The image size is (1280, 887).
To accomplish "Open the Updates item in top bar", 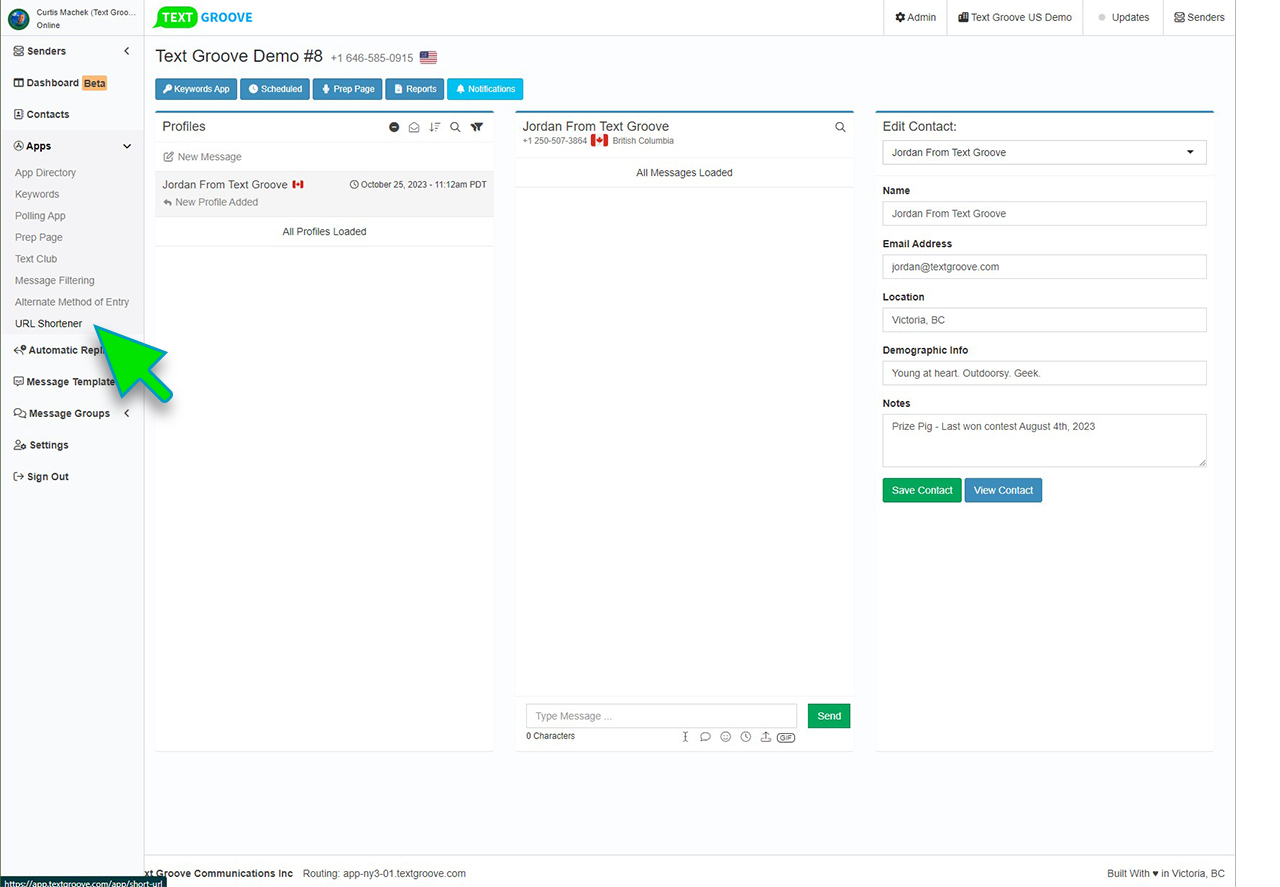I will point(1123,17).
